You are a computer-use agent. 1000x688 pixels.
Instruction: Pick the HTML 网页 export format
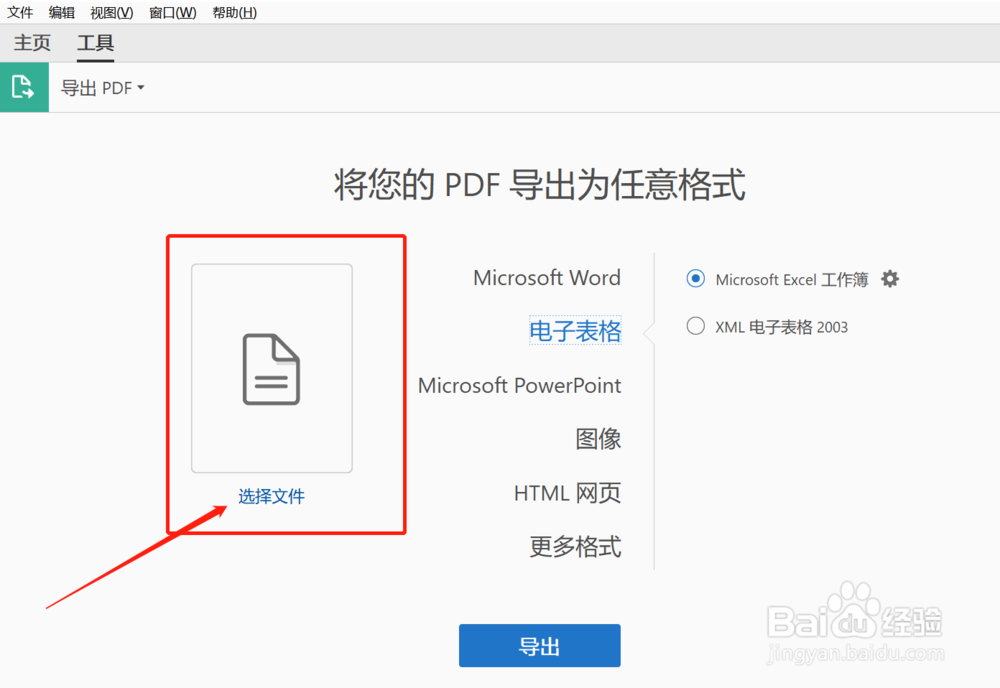568,492
